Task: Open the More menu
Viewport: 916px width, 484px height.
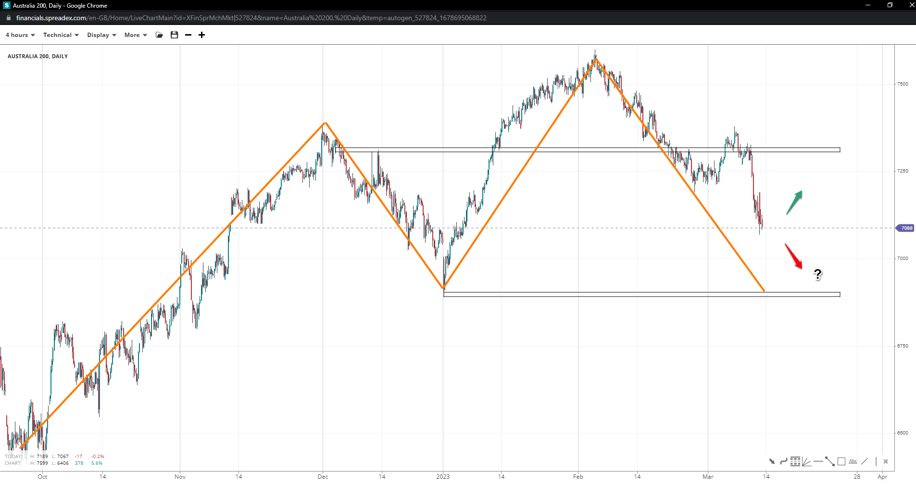Action: pos(135,35)
